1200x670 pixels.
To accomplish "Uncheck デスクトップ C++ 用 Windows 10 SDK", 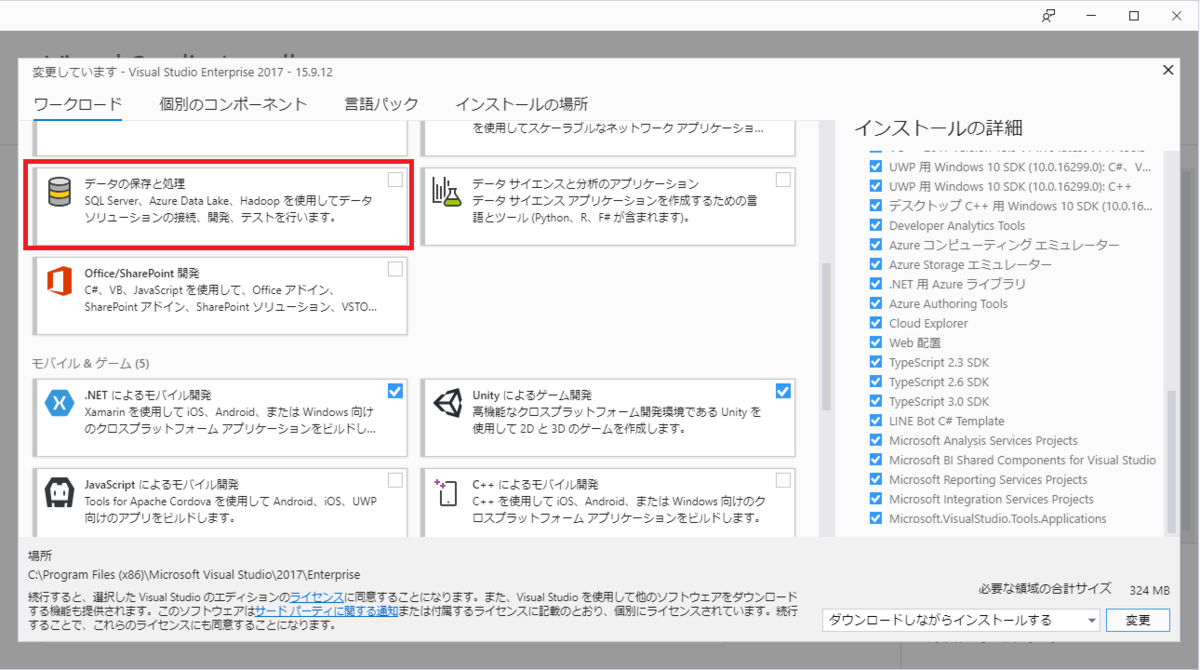I will (876, 206).
